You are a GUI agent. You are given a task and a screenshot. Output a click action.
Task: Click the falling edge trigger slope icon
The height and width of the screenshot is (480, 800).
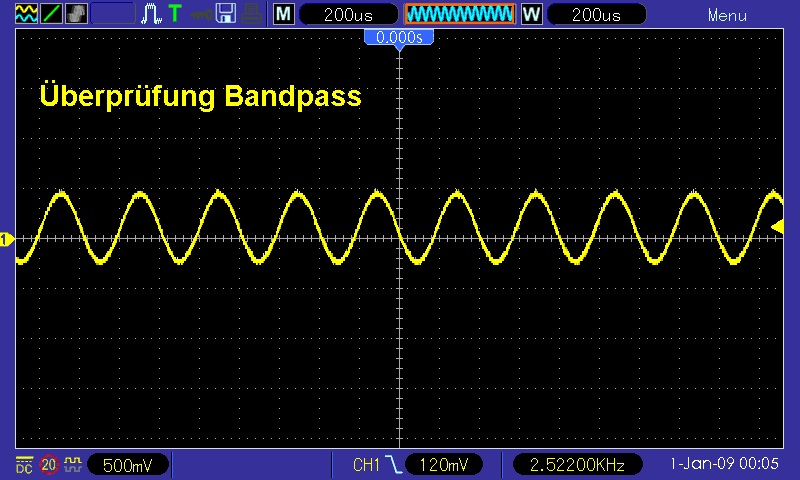(393, 464)
